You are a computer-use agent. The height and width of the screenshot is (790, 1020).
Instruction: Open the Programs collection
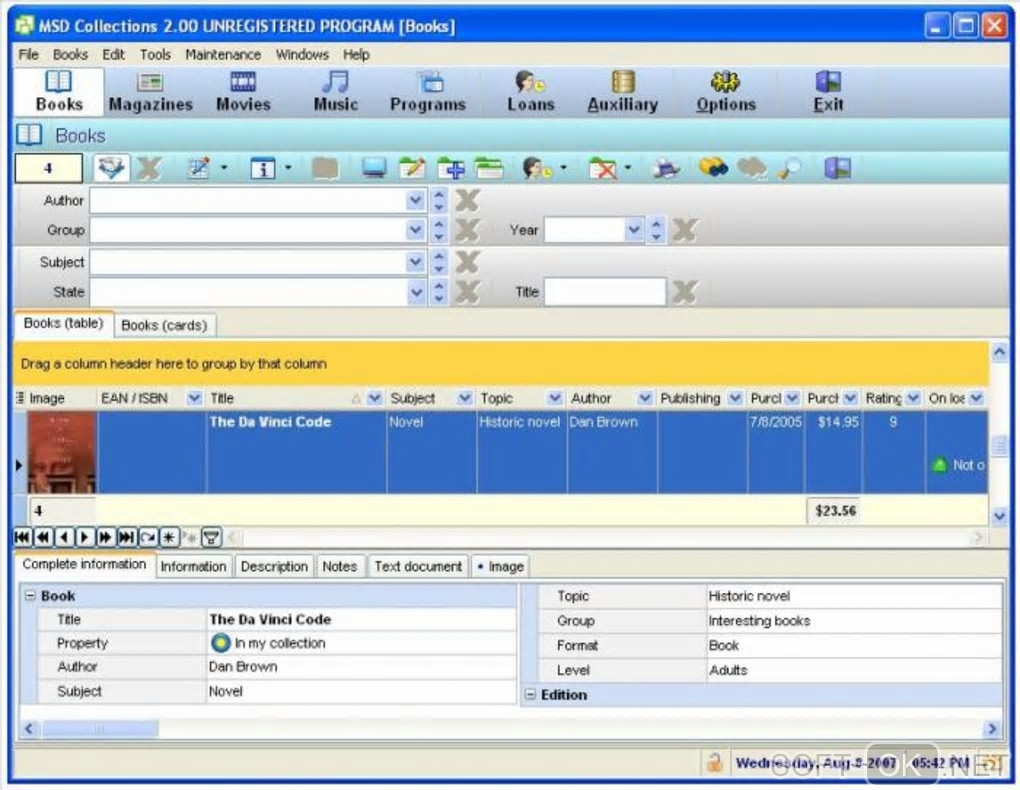click(x=427, y=92)
